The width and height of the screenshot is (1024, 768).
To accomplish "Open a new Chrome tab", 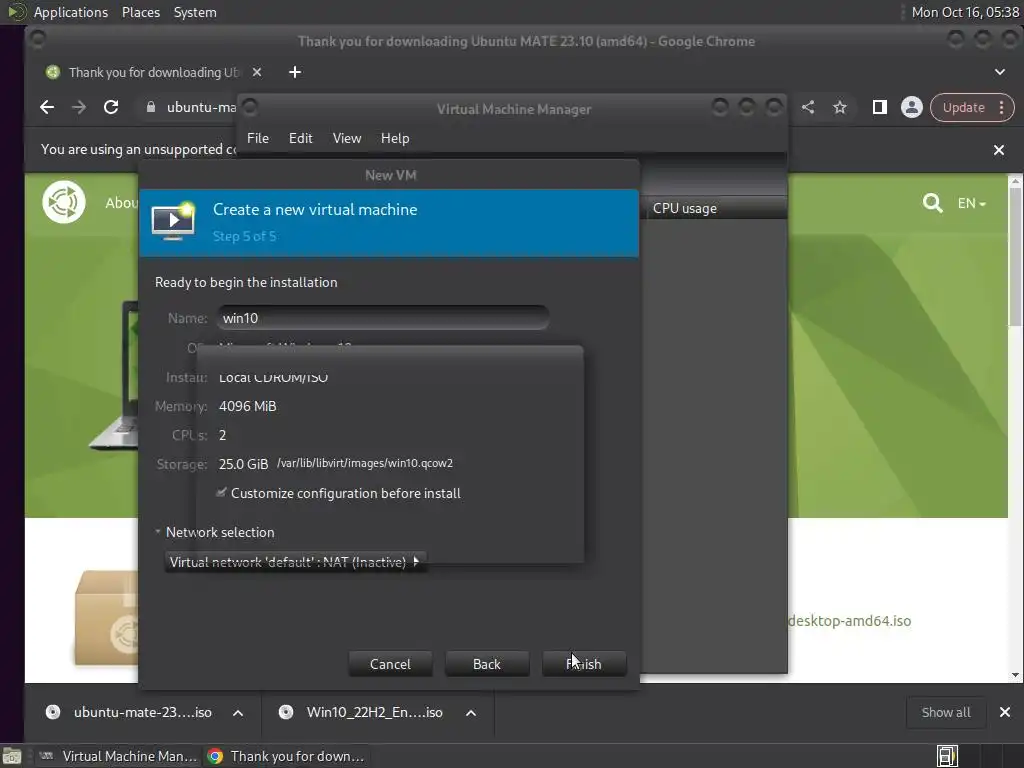I will [x=295, y=72].
